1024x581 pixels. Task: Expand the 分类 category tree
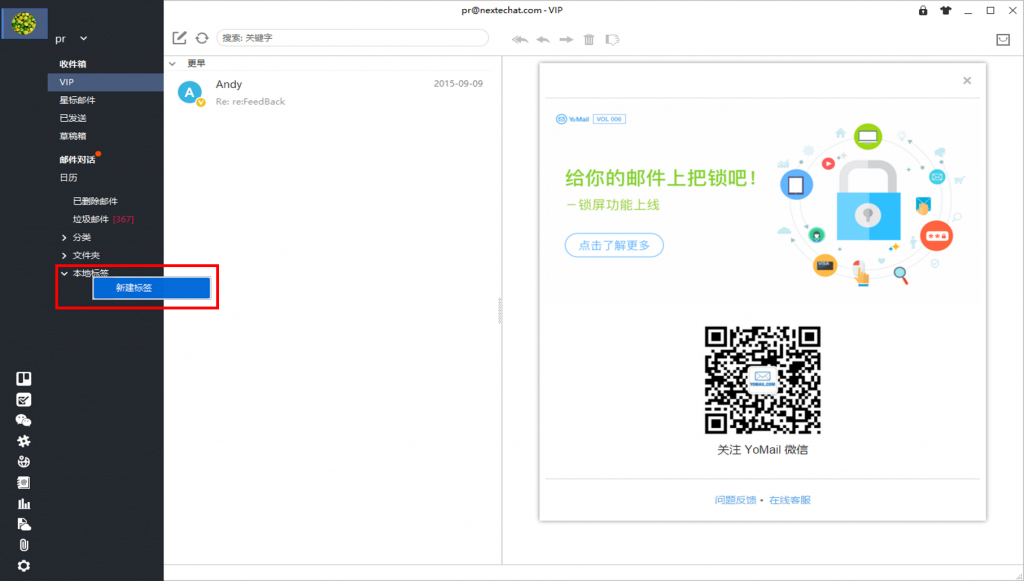tap(65, 237)
